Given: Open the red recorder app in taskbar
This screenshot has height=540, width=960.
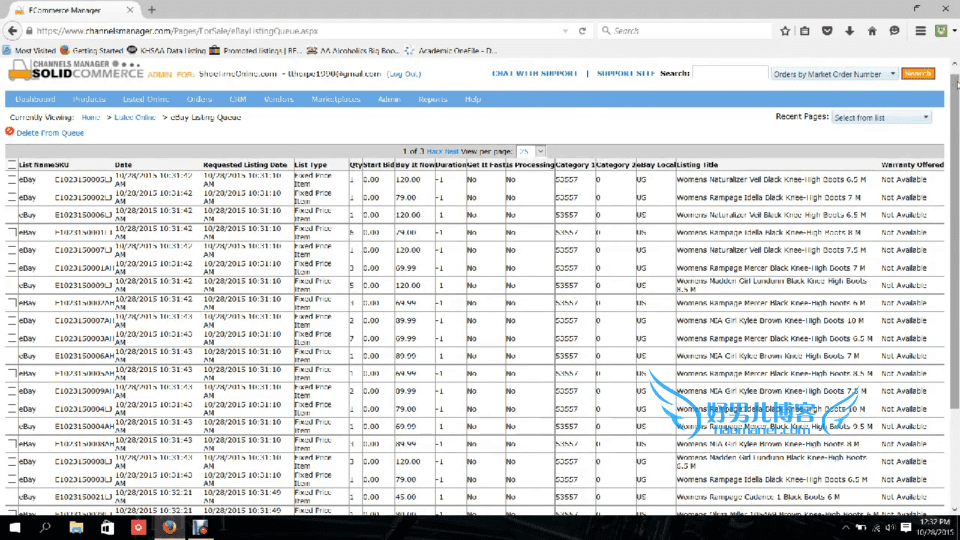Looking at the screenshot, I should 138,527.
